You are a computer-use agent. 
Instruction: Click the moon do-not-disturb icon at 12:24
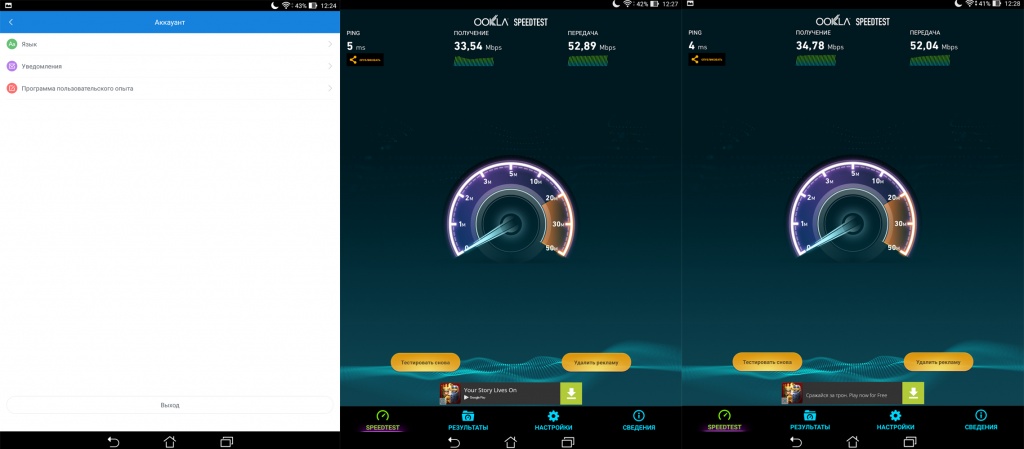275,5
